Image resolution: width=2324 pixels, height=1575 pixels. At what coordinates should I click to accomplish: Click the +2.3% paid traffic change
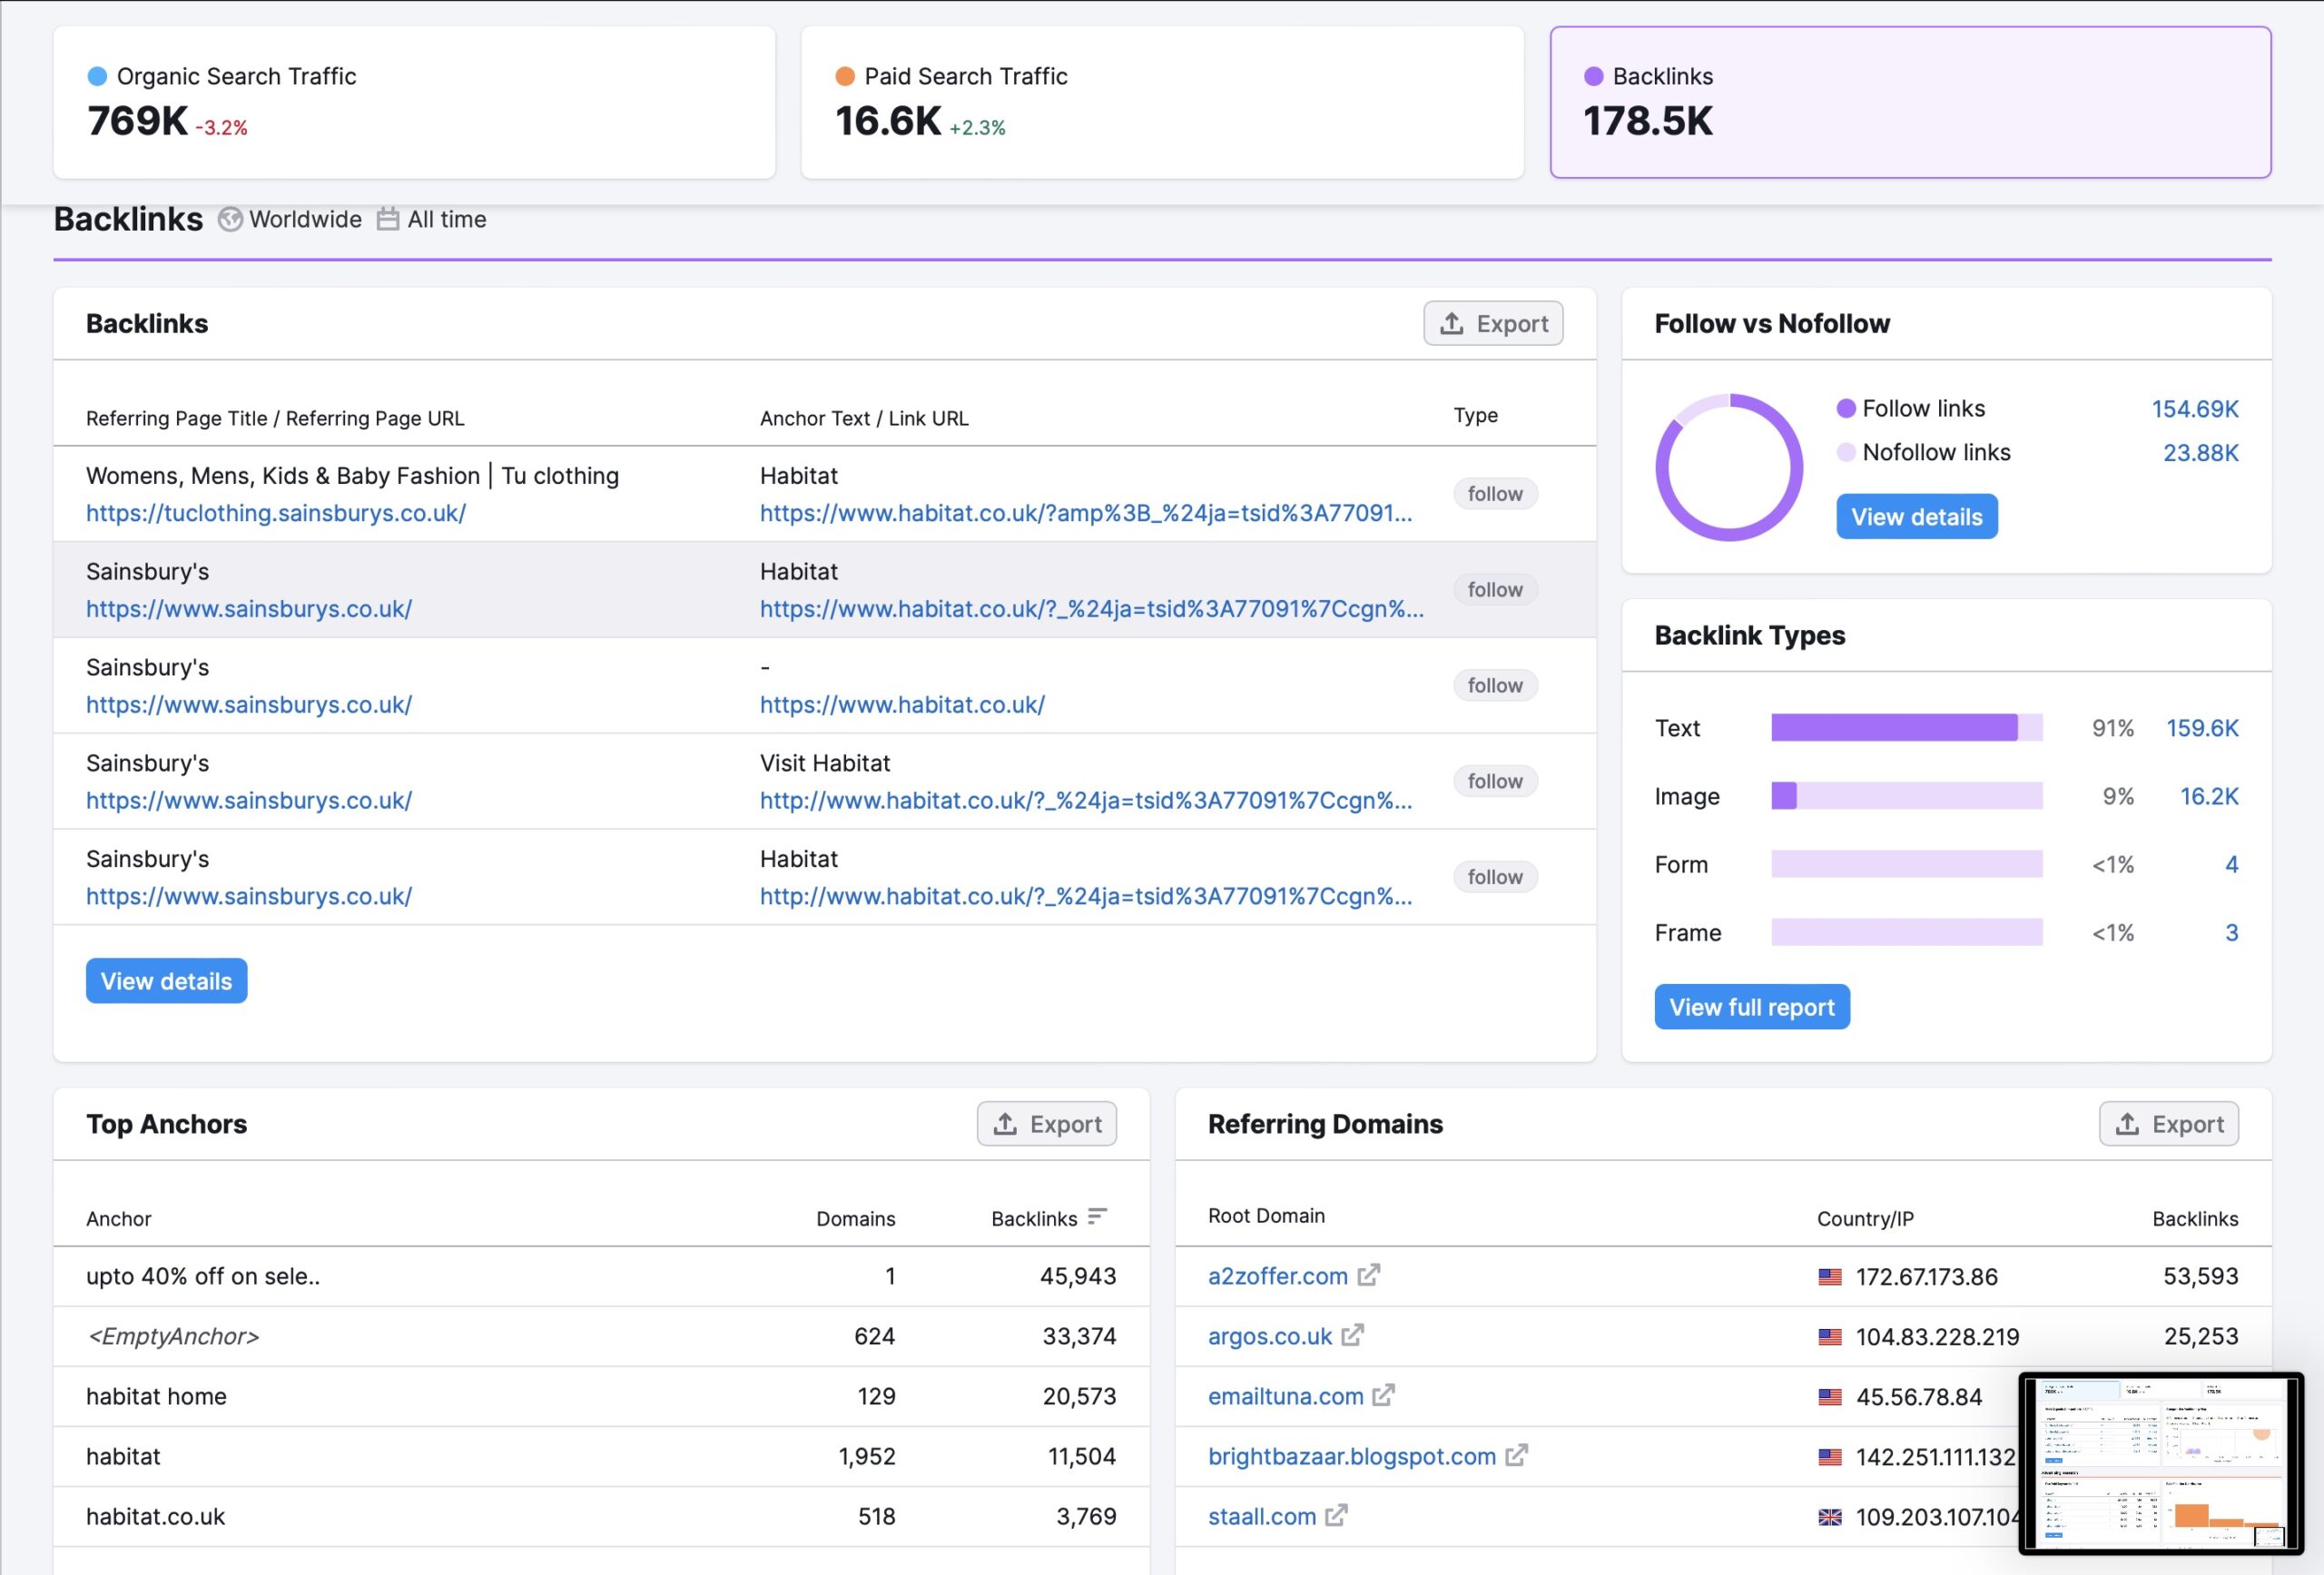[977, 128]
